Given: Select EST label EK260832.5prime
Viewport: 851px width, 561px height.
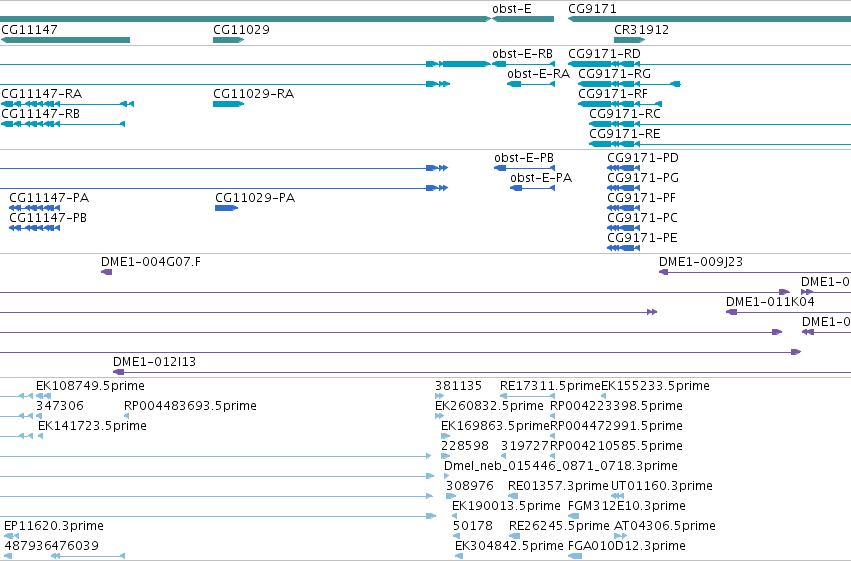Looking at the screenshot, I should pyautogui.click(x=490, y=407).
